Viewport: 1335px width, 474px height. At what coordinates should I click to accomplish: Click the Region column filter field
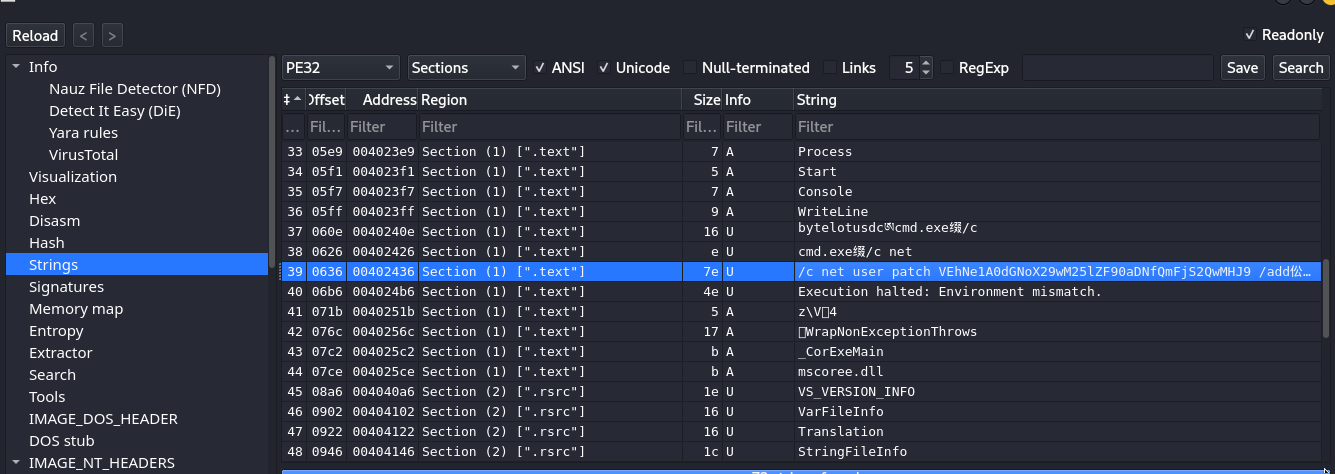[x=550, y=127]
